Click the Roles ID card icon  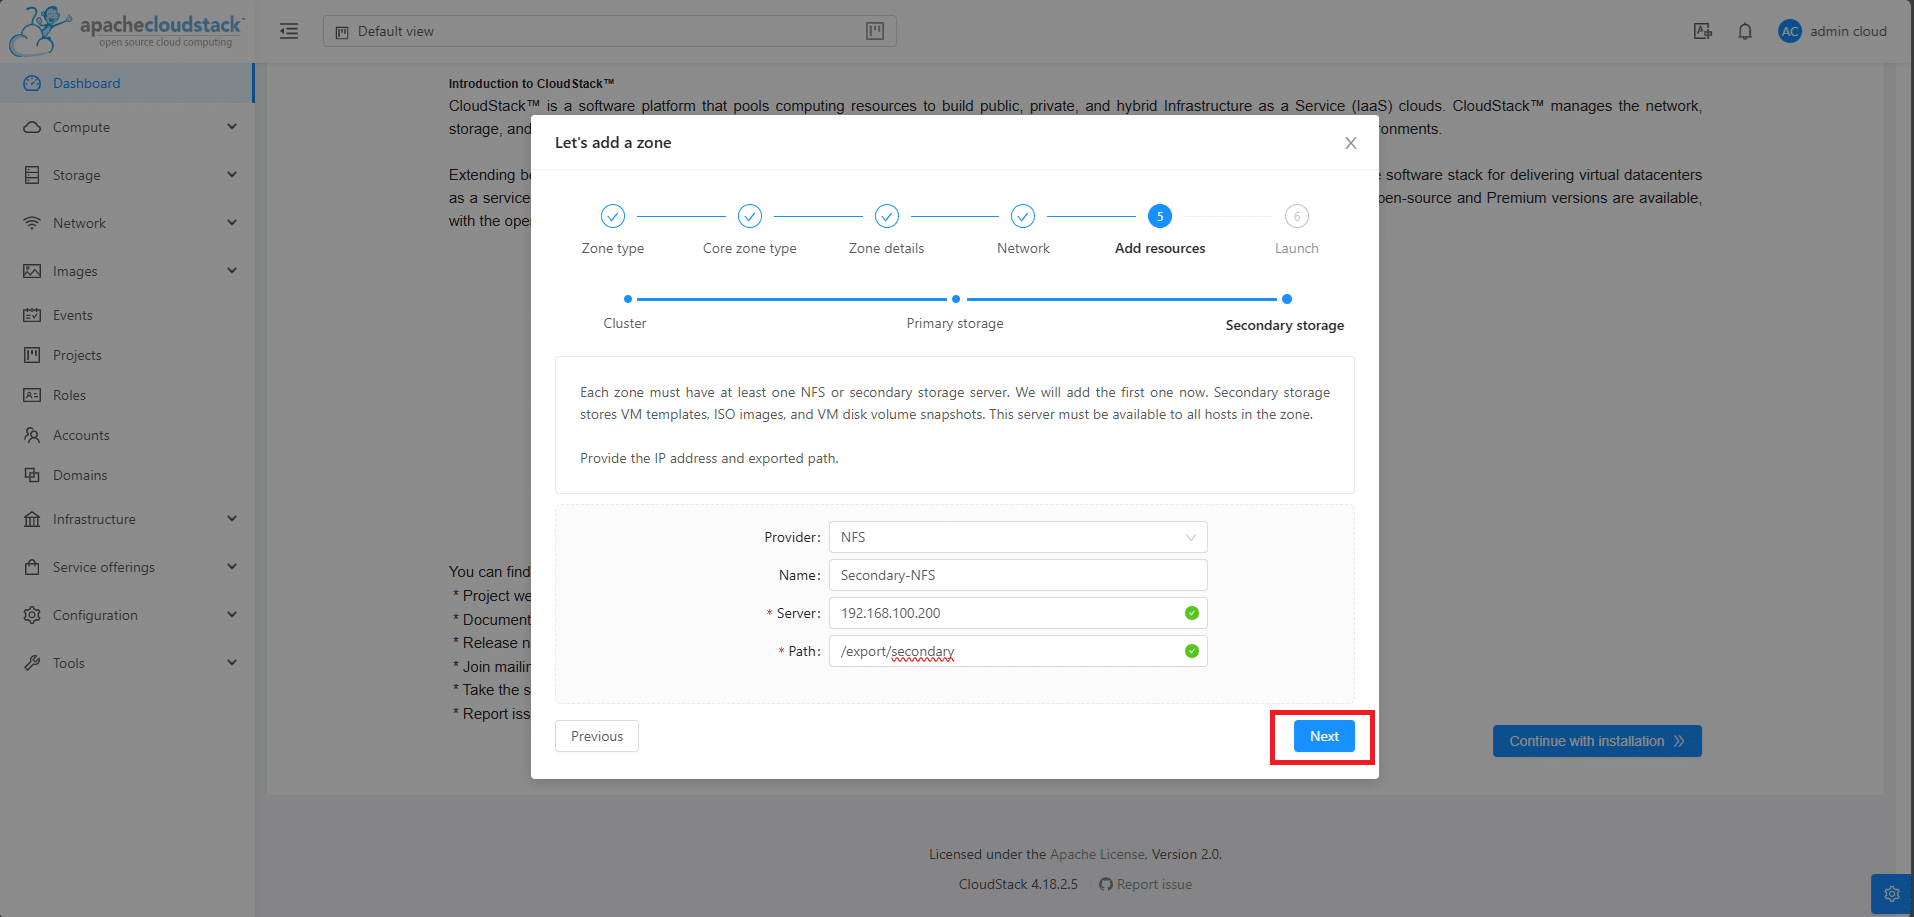coord(32,395)
